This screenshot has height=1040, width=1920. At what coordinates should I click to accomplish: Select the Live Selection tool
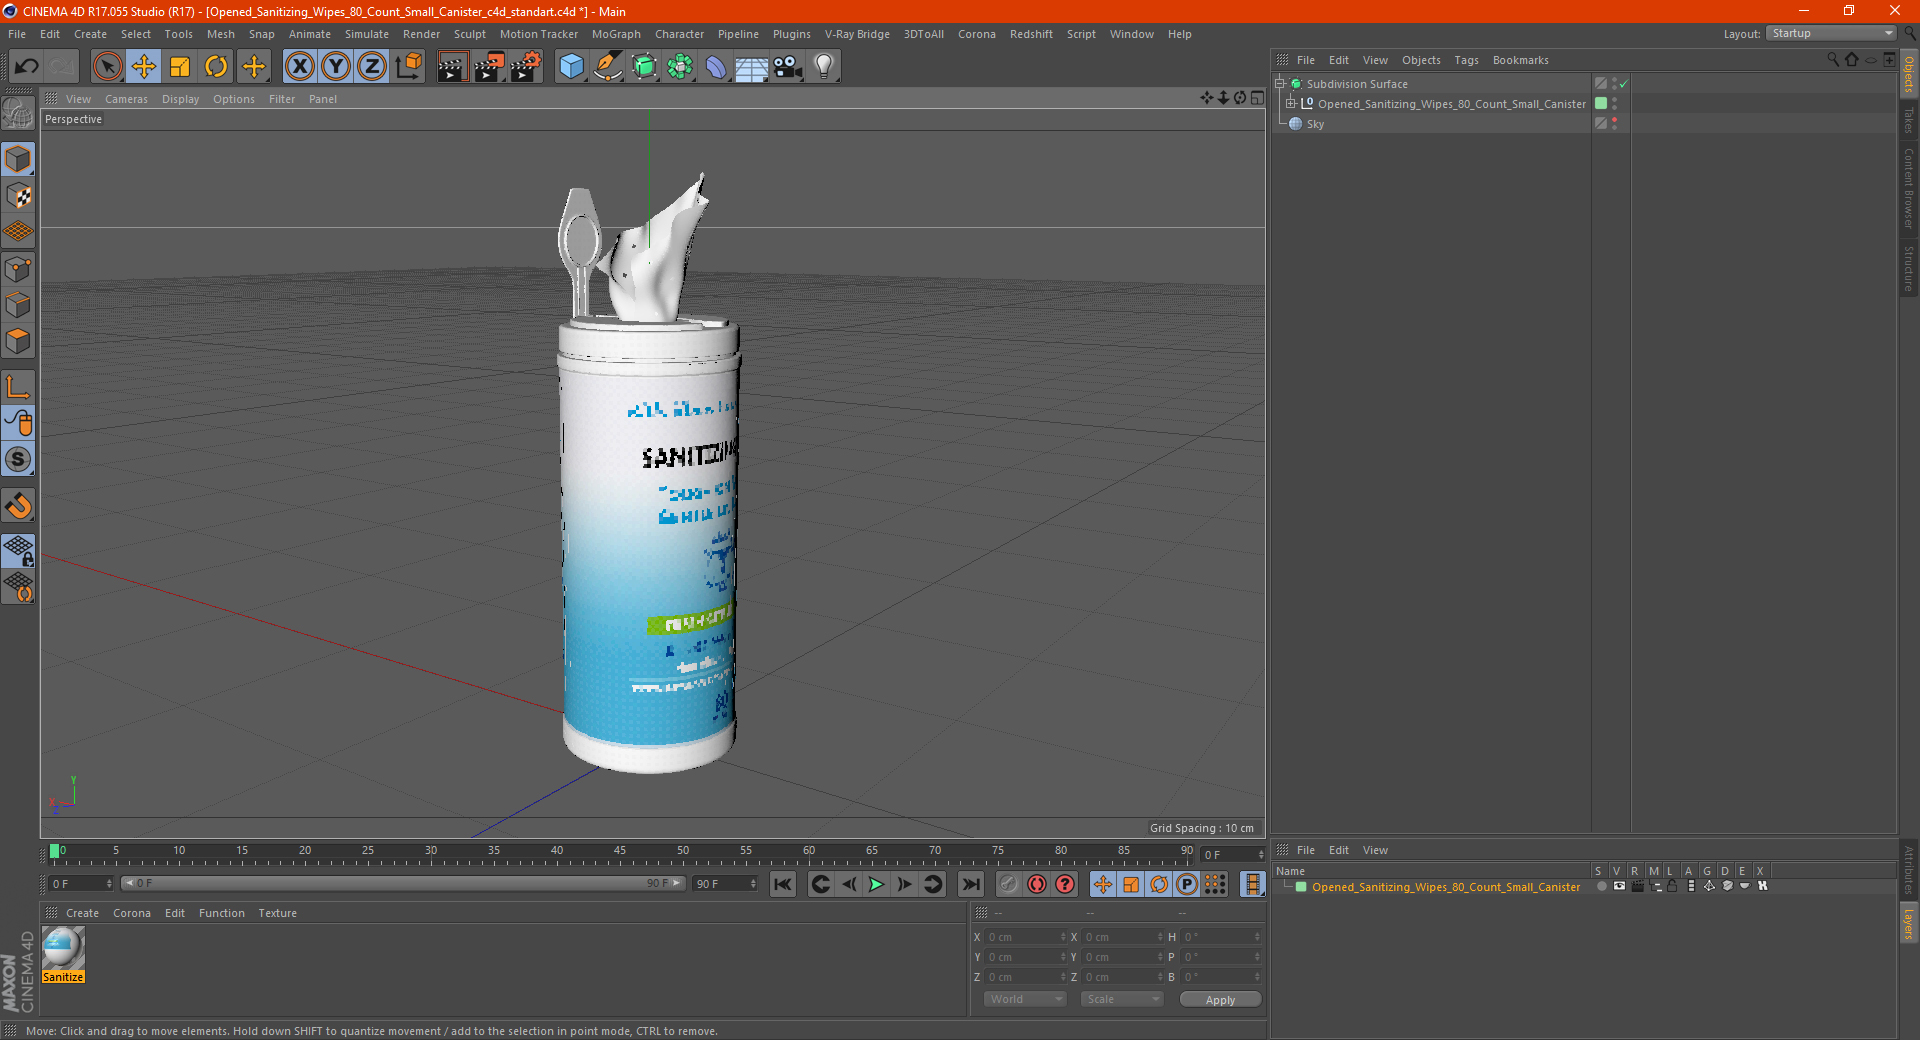pyautogui.click(x=107, y=67)
